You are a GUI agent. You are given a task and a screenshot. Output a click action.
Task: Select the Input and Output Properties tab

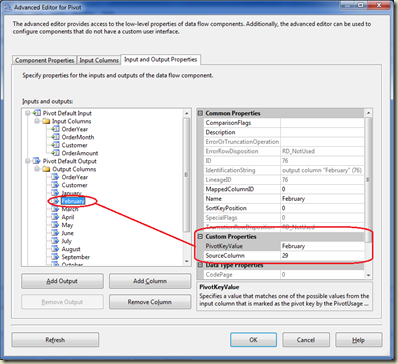click(x=160, y=59)
